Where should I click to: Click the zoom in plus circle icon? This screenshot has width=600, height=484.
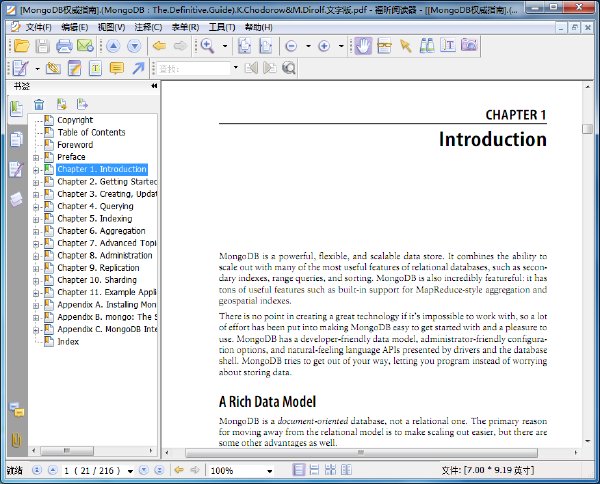(324, 46)
